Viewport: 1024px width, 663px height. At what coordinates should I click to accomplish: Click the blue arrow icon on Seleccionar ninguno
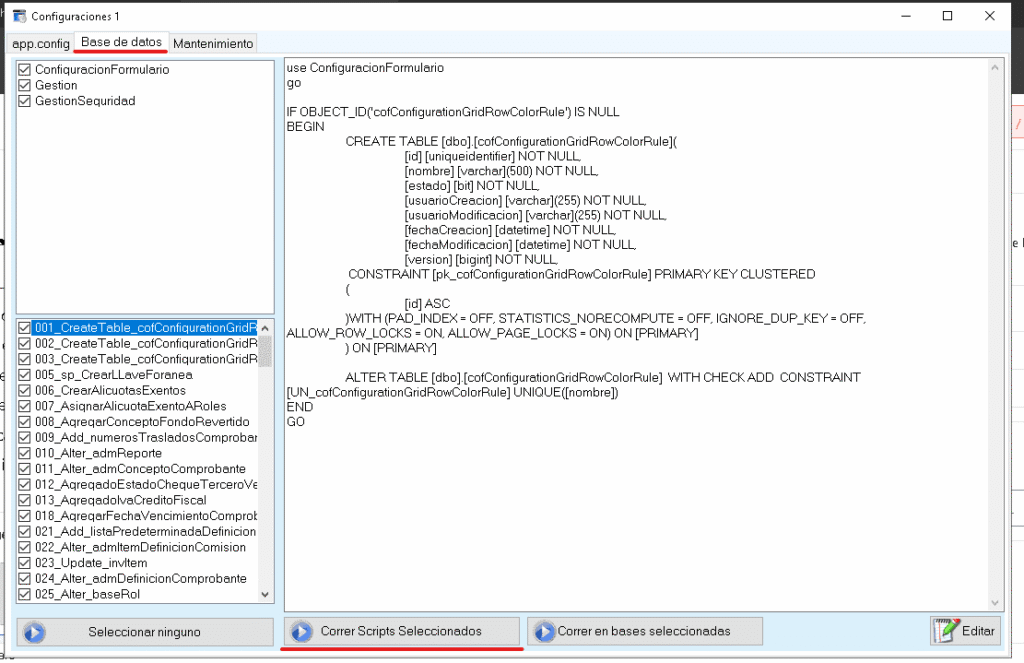point(35,632)
